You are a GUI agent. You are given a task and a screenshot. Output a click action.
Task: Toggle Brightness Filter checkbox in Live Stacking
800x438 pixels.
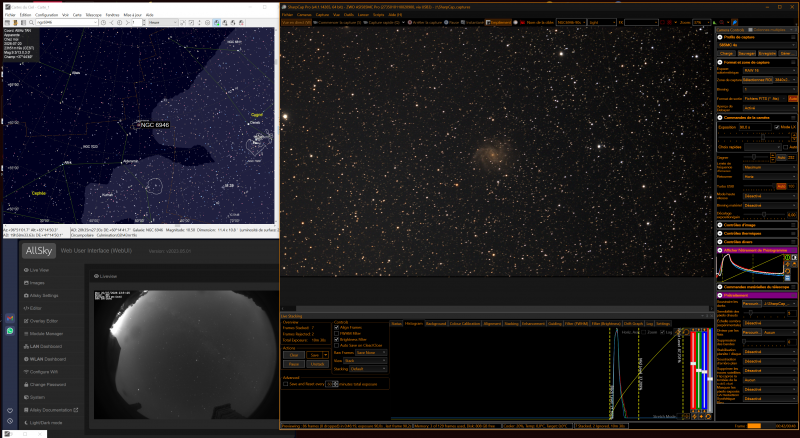coord(336,339)
